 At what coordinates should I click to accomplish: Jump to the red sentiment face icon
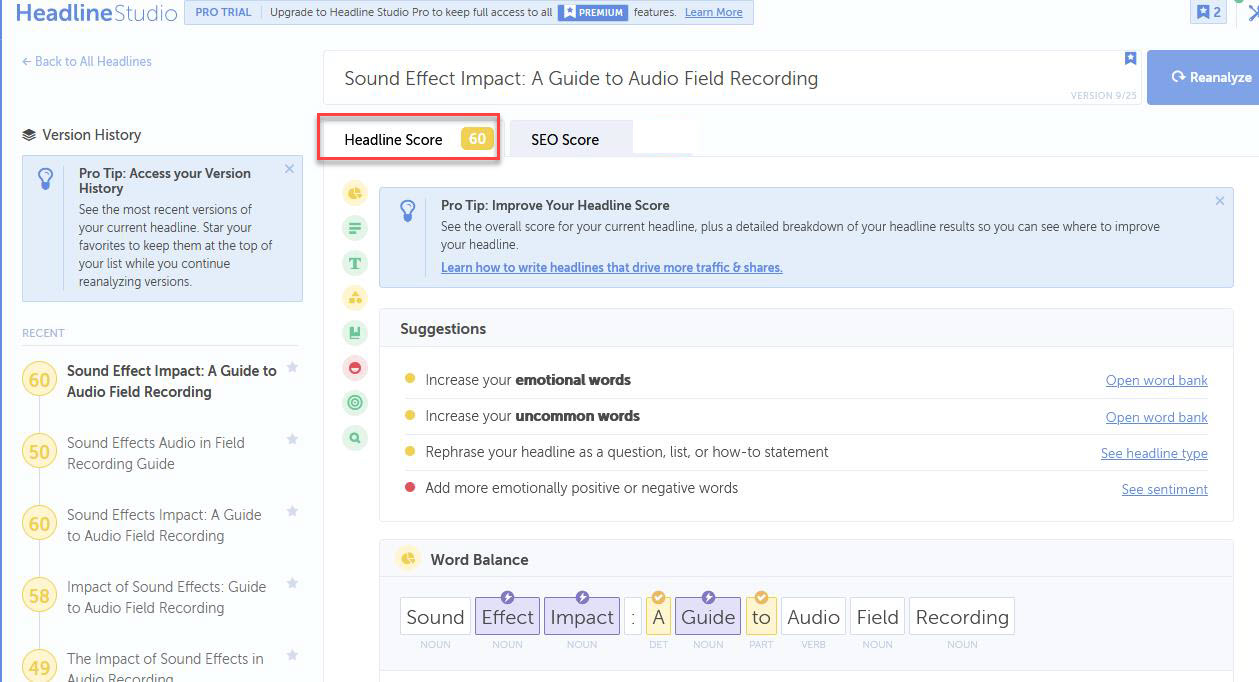coord(354,368)
